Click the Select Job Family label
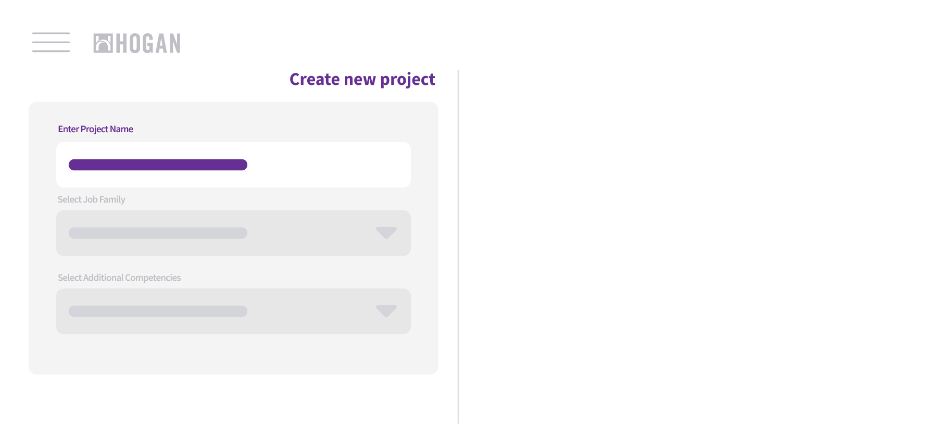The width and height of the screenshot is (928, 439). [91, 199]
